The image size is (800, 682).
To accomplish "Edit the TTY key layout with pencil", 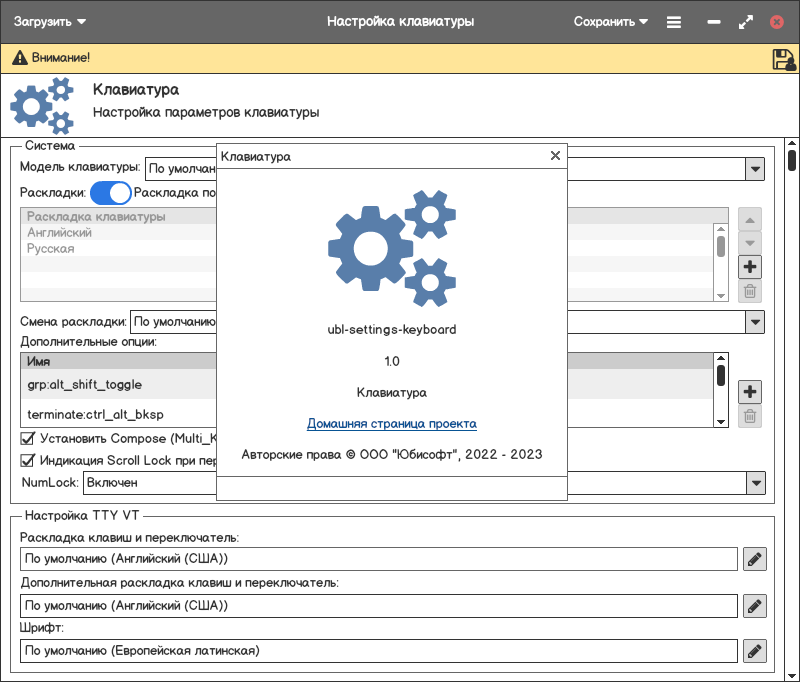I will [x=755, y=558].
